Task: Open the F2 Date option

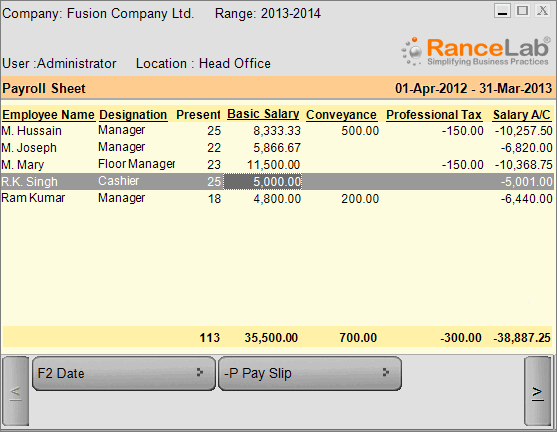Action: tap(124, 373)
